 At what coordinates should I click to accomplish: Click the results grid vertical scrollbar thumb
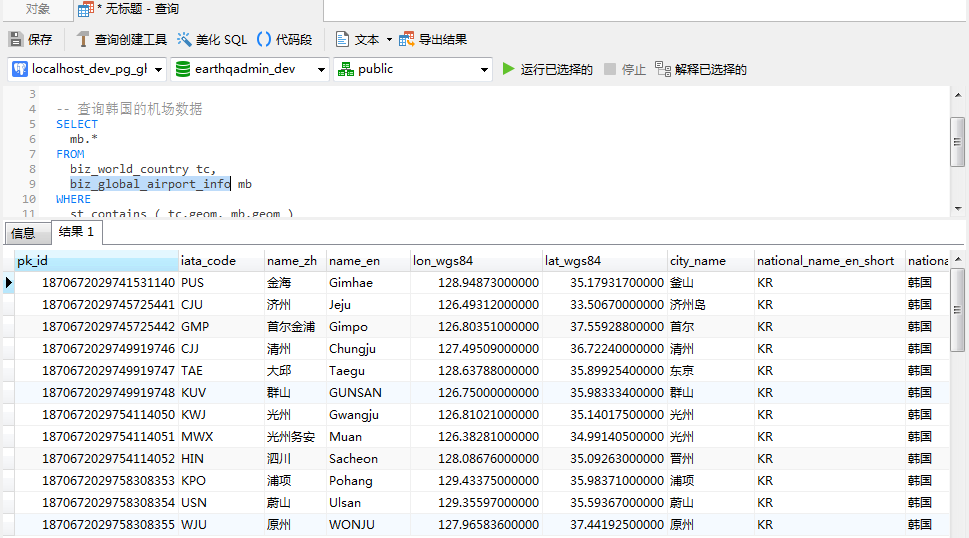click(x=957, y=309)
